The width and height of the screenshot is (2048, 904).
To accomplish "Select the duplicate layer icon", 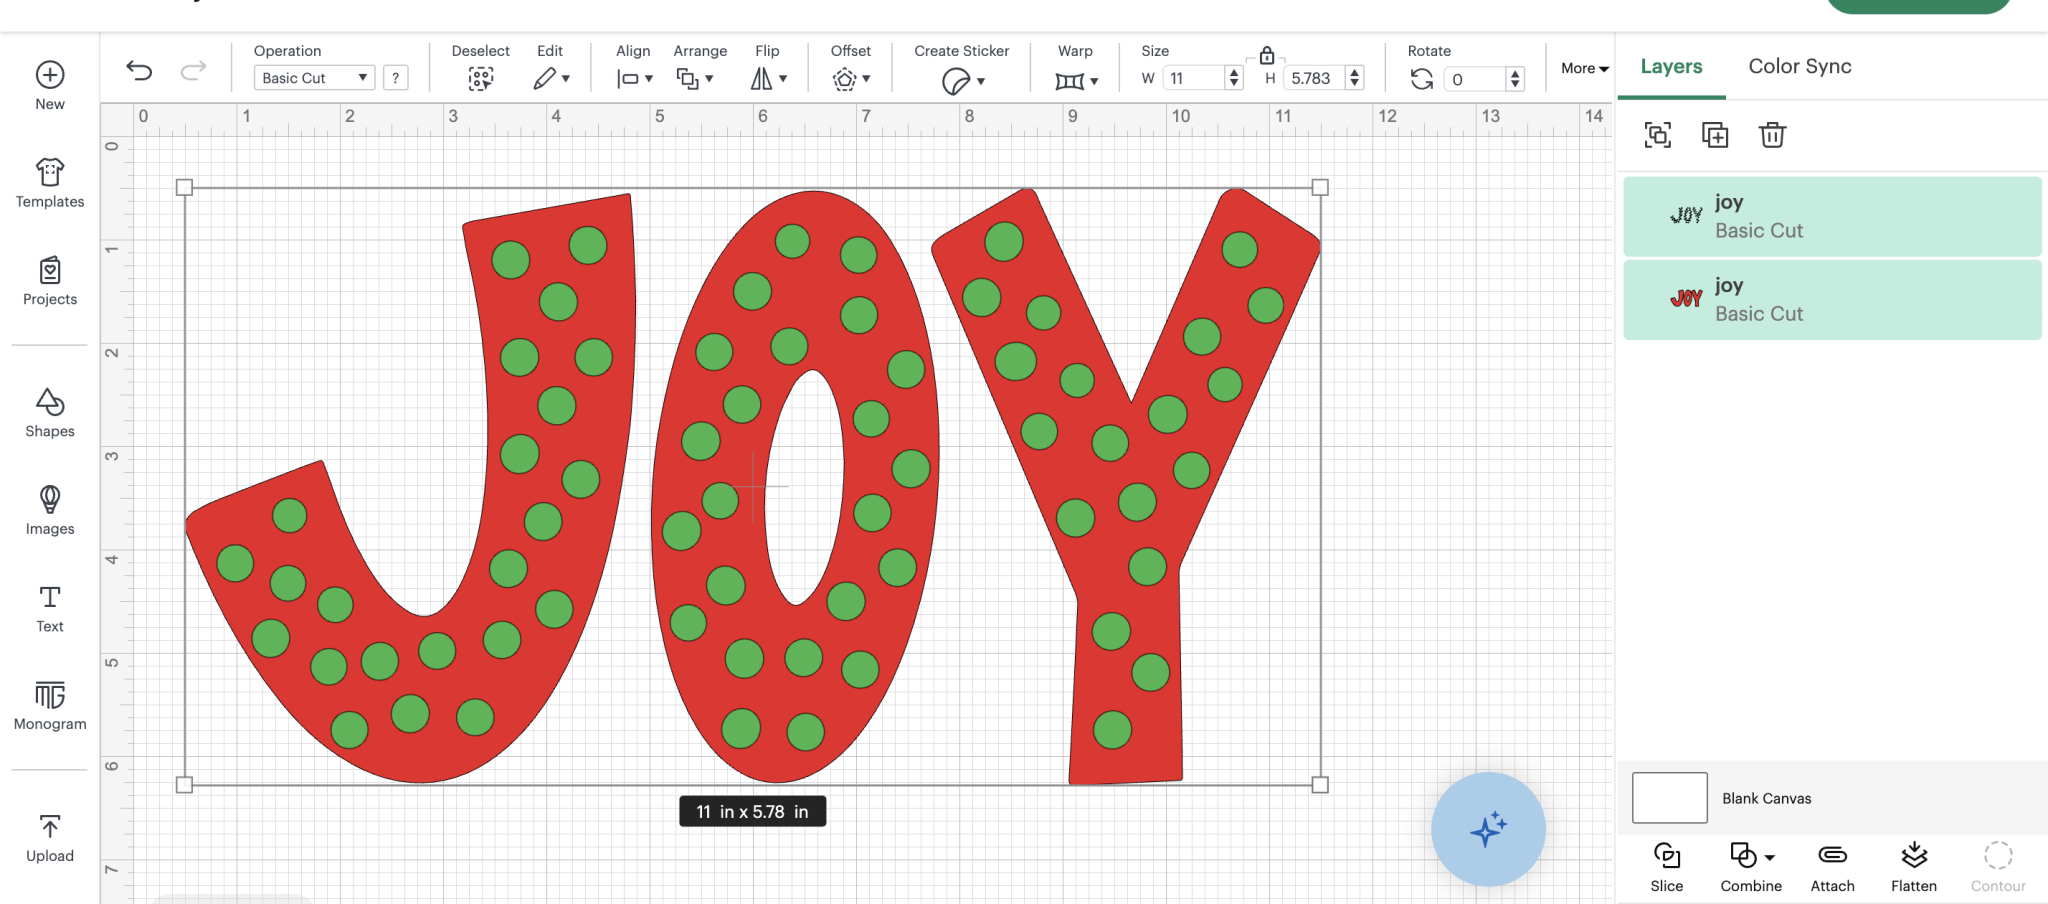I will 1714,135.
